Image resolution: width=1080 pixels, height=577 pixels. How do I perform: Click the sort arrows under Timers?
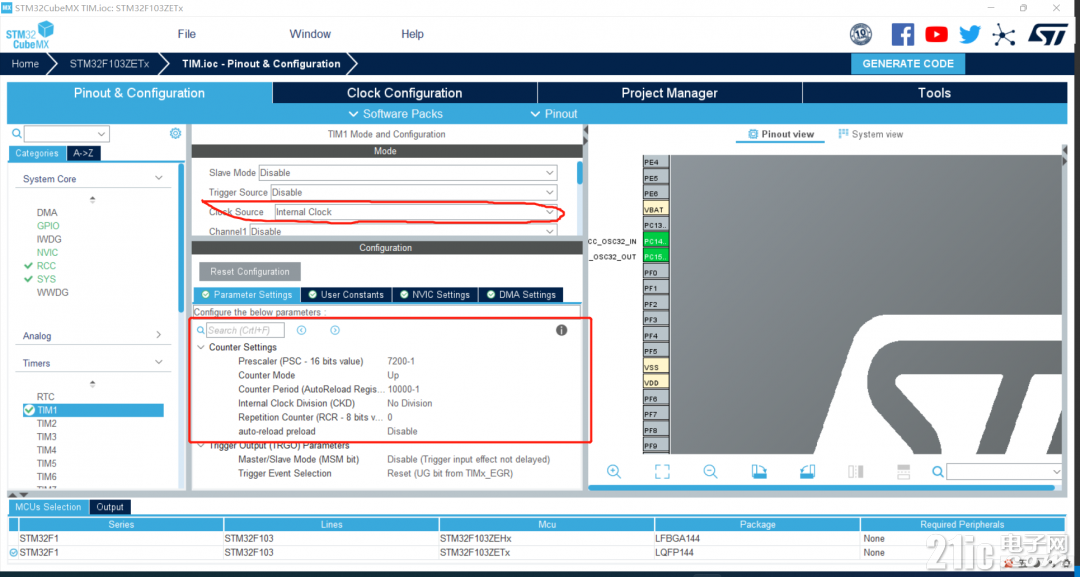[92, 384]
